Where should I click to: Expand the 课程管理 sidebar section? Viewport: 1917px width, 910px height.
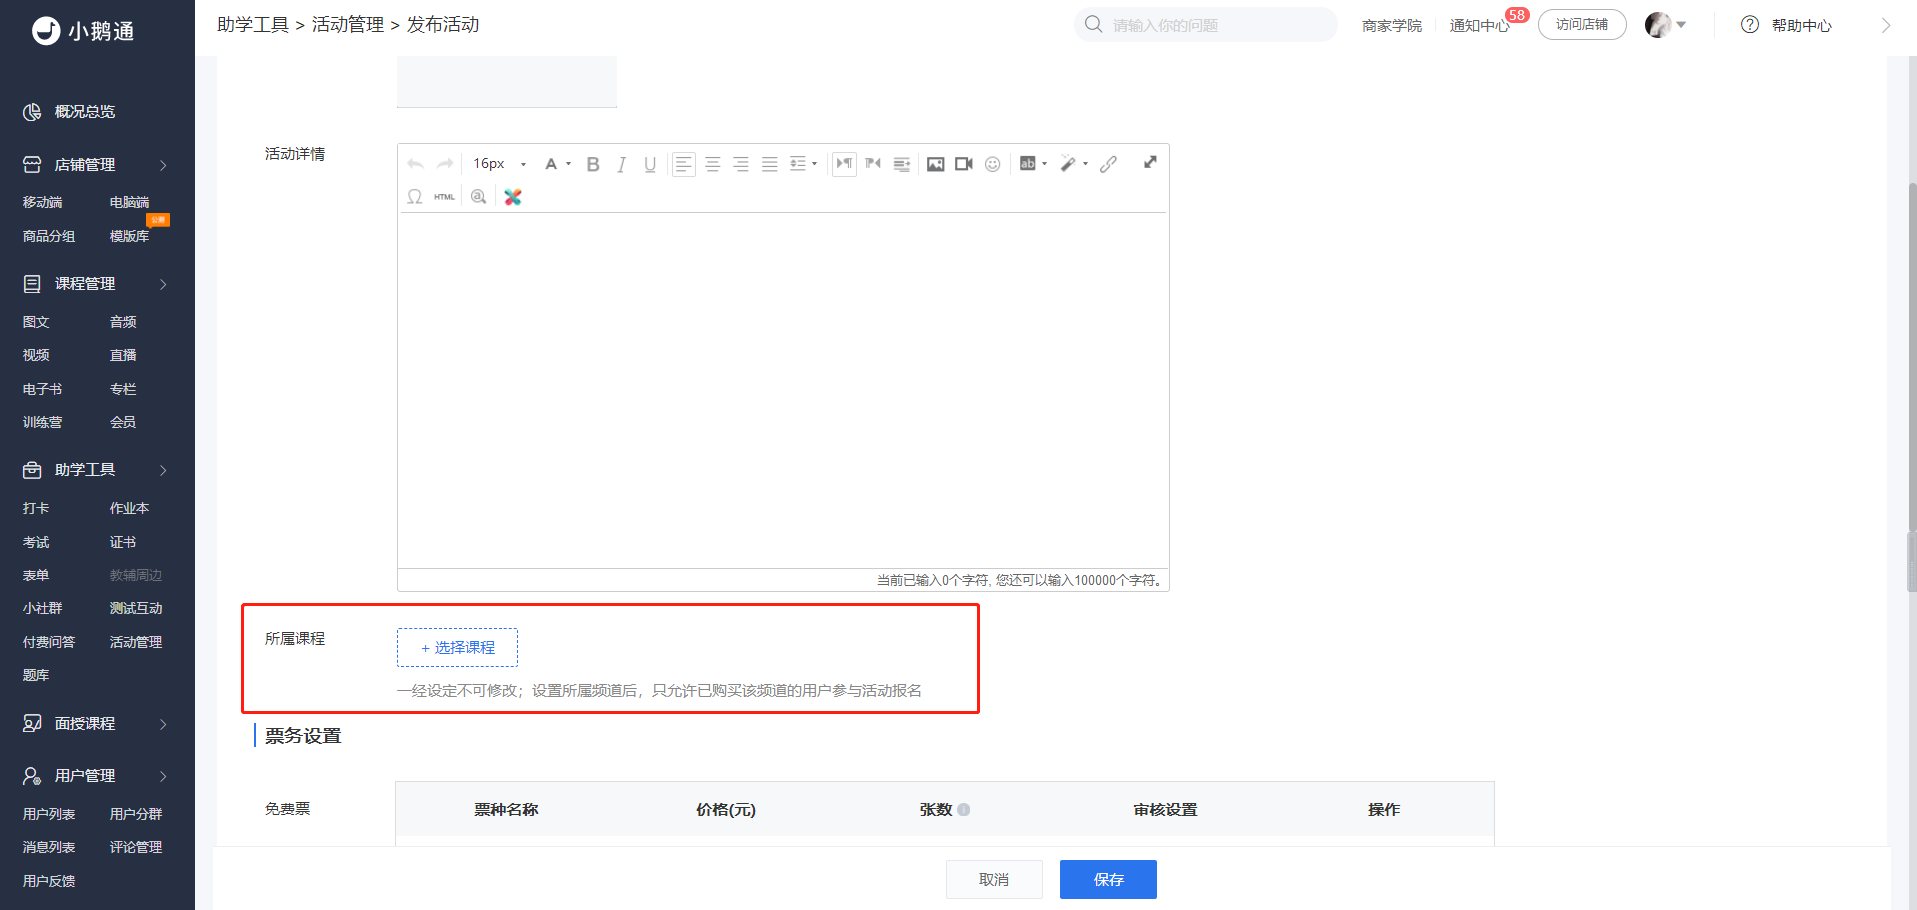164,285
